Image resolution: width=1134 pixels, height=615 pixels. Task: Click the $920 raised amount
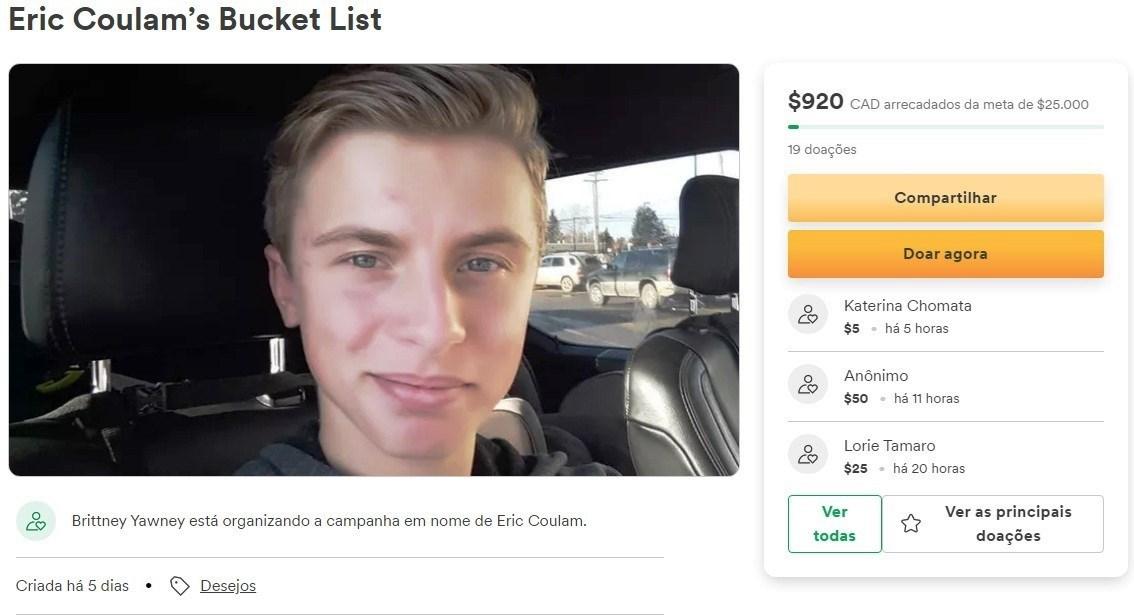(816, 101)
